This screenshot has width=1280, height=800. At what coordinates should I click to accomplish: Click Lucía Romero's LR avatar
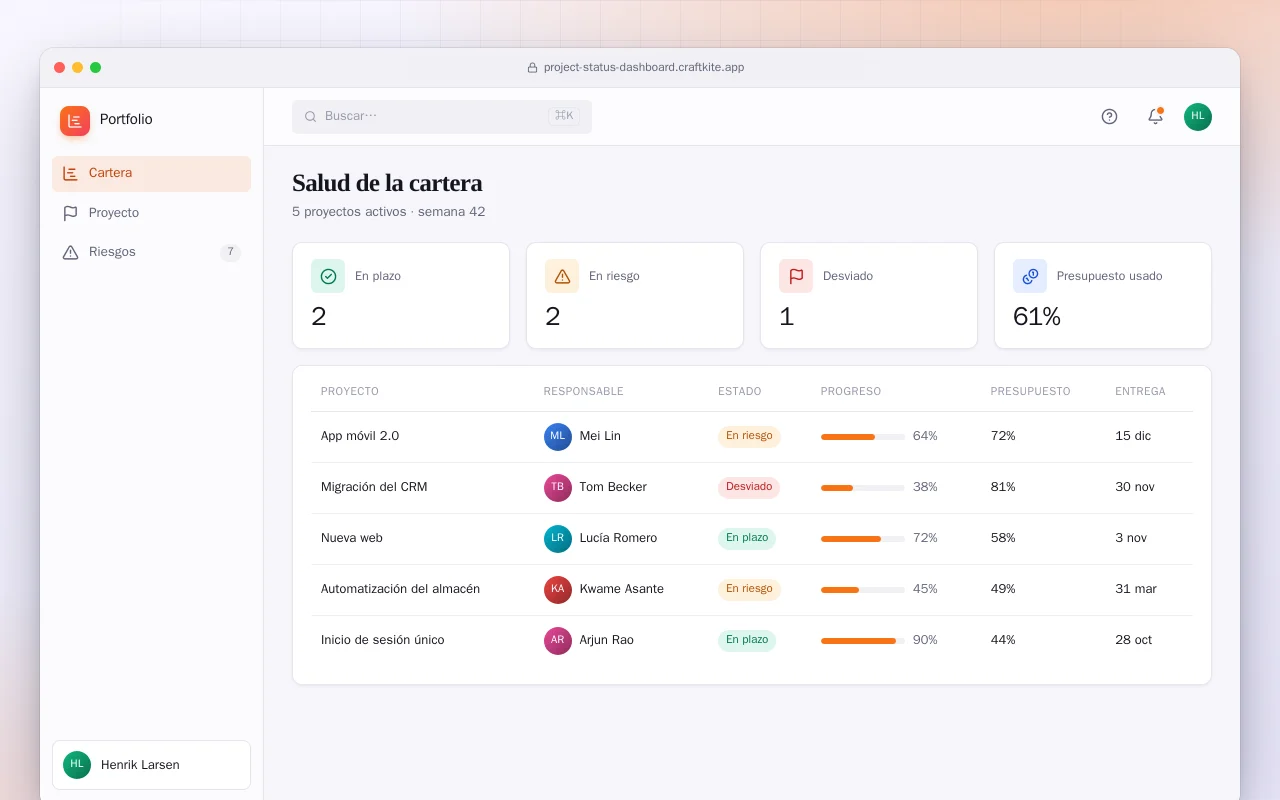pyautogui.click(x=558, y=539)
